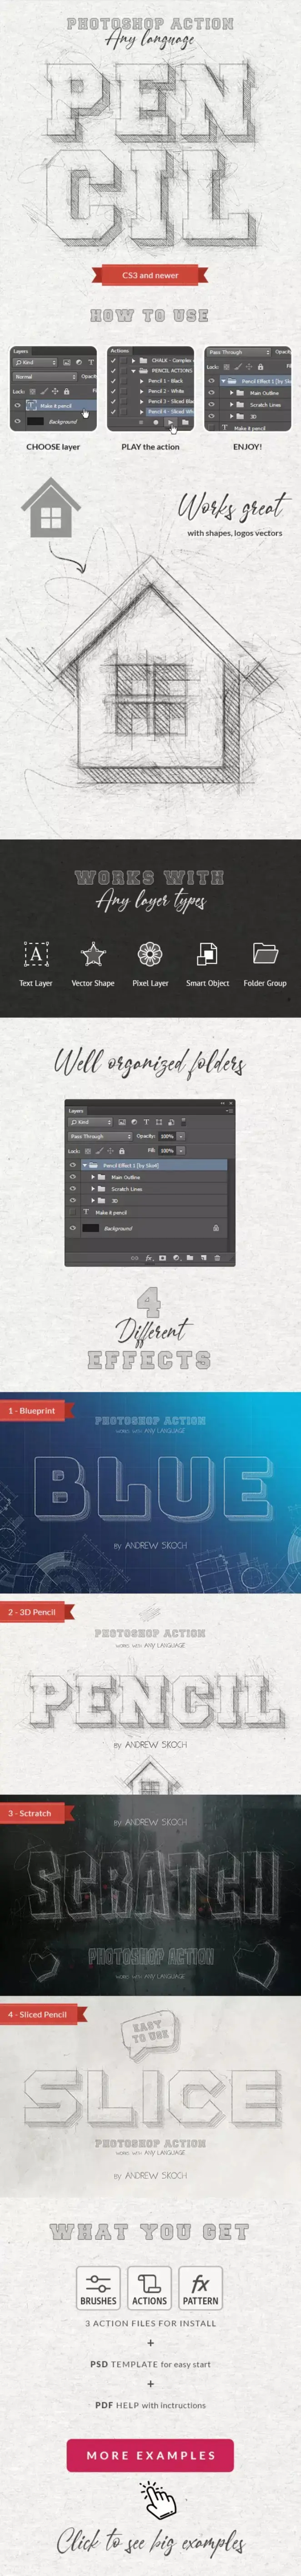Viewport: 301px width, 2576px height.
Task: Click the hand cursor icon below MORE EXAMPLES
Action: pyautogui.click(x=157, y=2500)
